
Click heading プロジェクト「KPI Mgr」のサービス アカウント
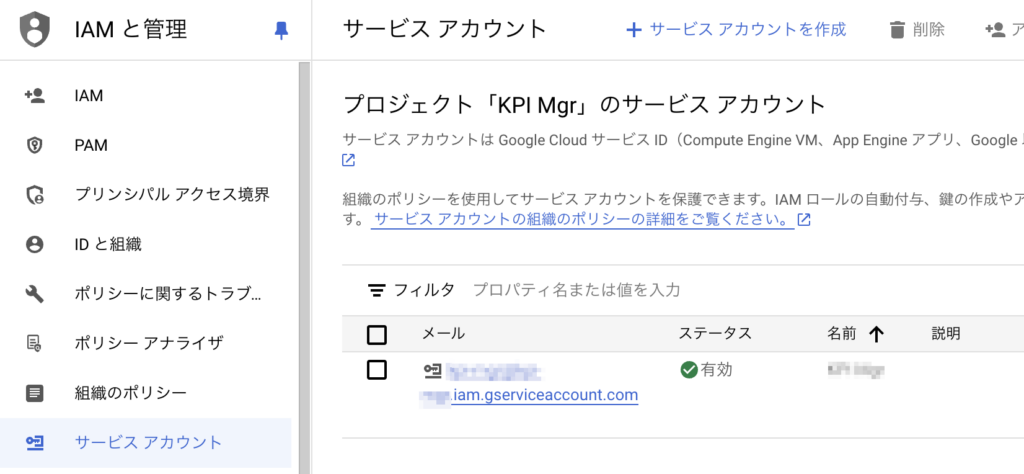(x=584, y=104)
